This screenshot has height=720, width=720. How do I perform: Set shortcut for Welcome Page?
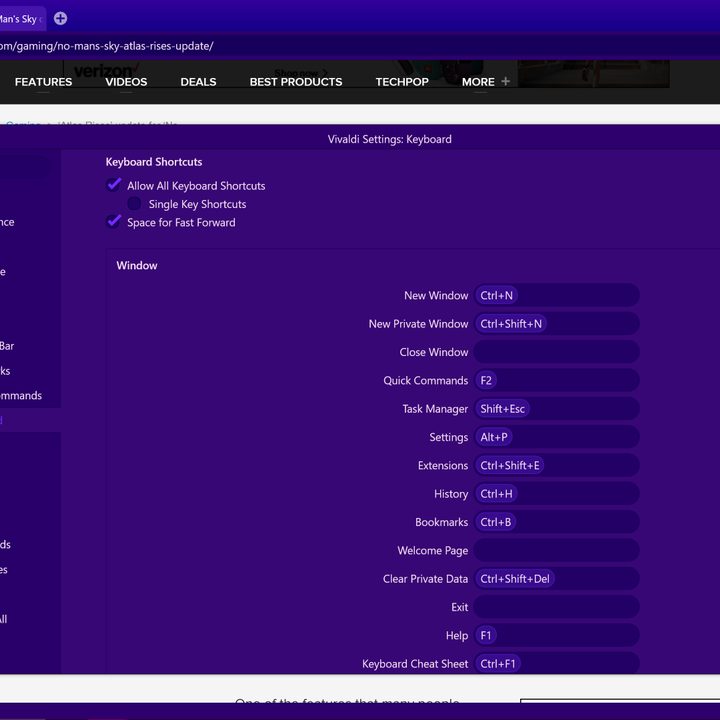pyautogui.click(x=557, y=550)
